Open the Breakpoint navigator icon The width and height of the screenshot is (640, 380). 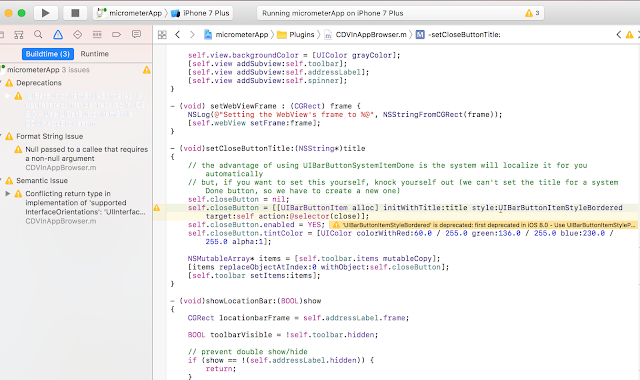point(116,35)
